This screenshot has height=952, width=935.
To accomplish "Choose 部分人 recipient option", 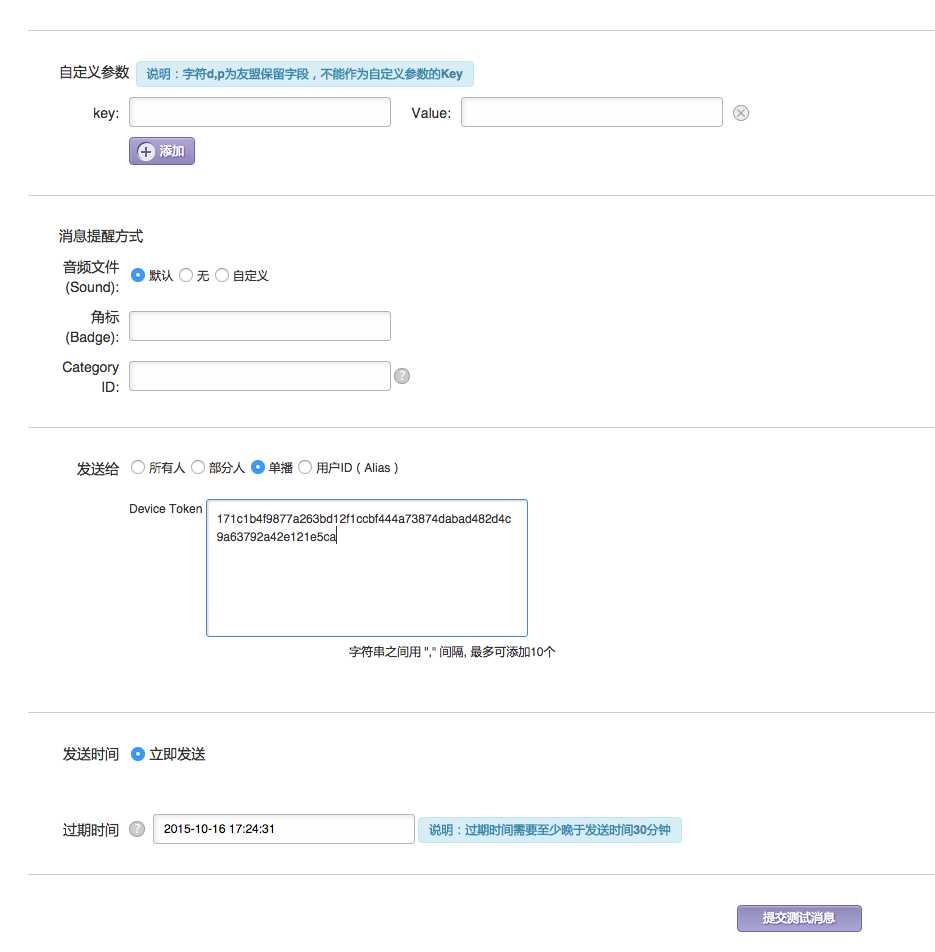I will coord(198,467).
